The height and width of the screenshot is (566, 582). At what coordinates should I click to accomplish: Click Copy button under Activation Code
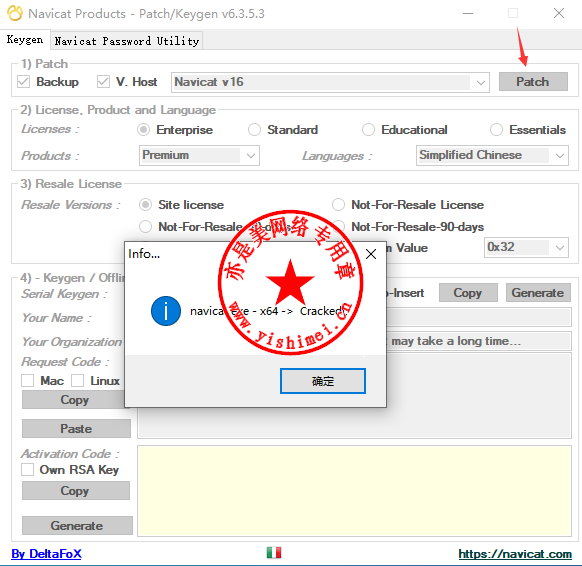coord(76,491)
